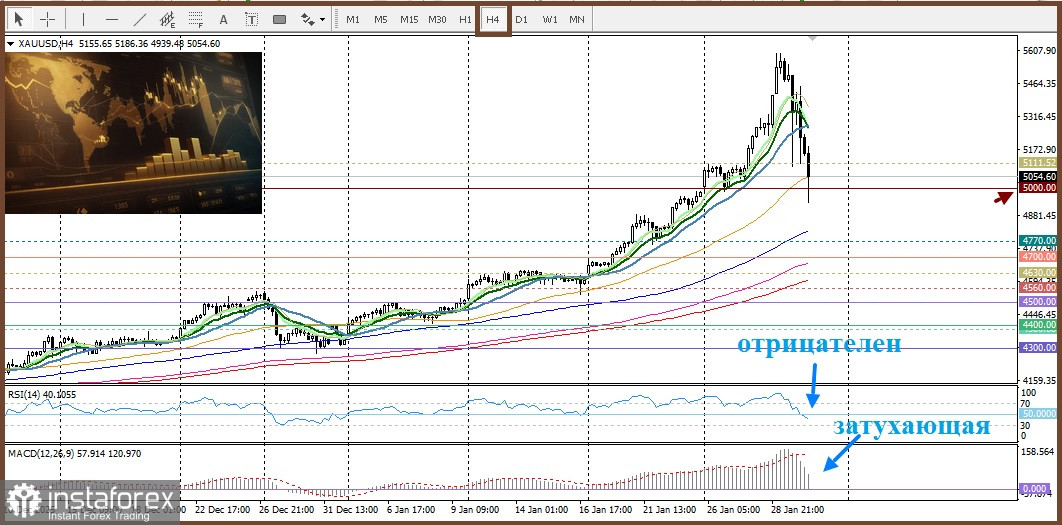Select the H4 timeframe button
This screenshot has height=525, width=1062.
point(493,19)
